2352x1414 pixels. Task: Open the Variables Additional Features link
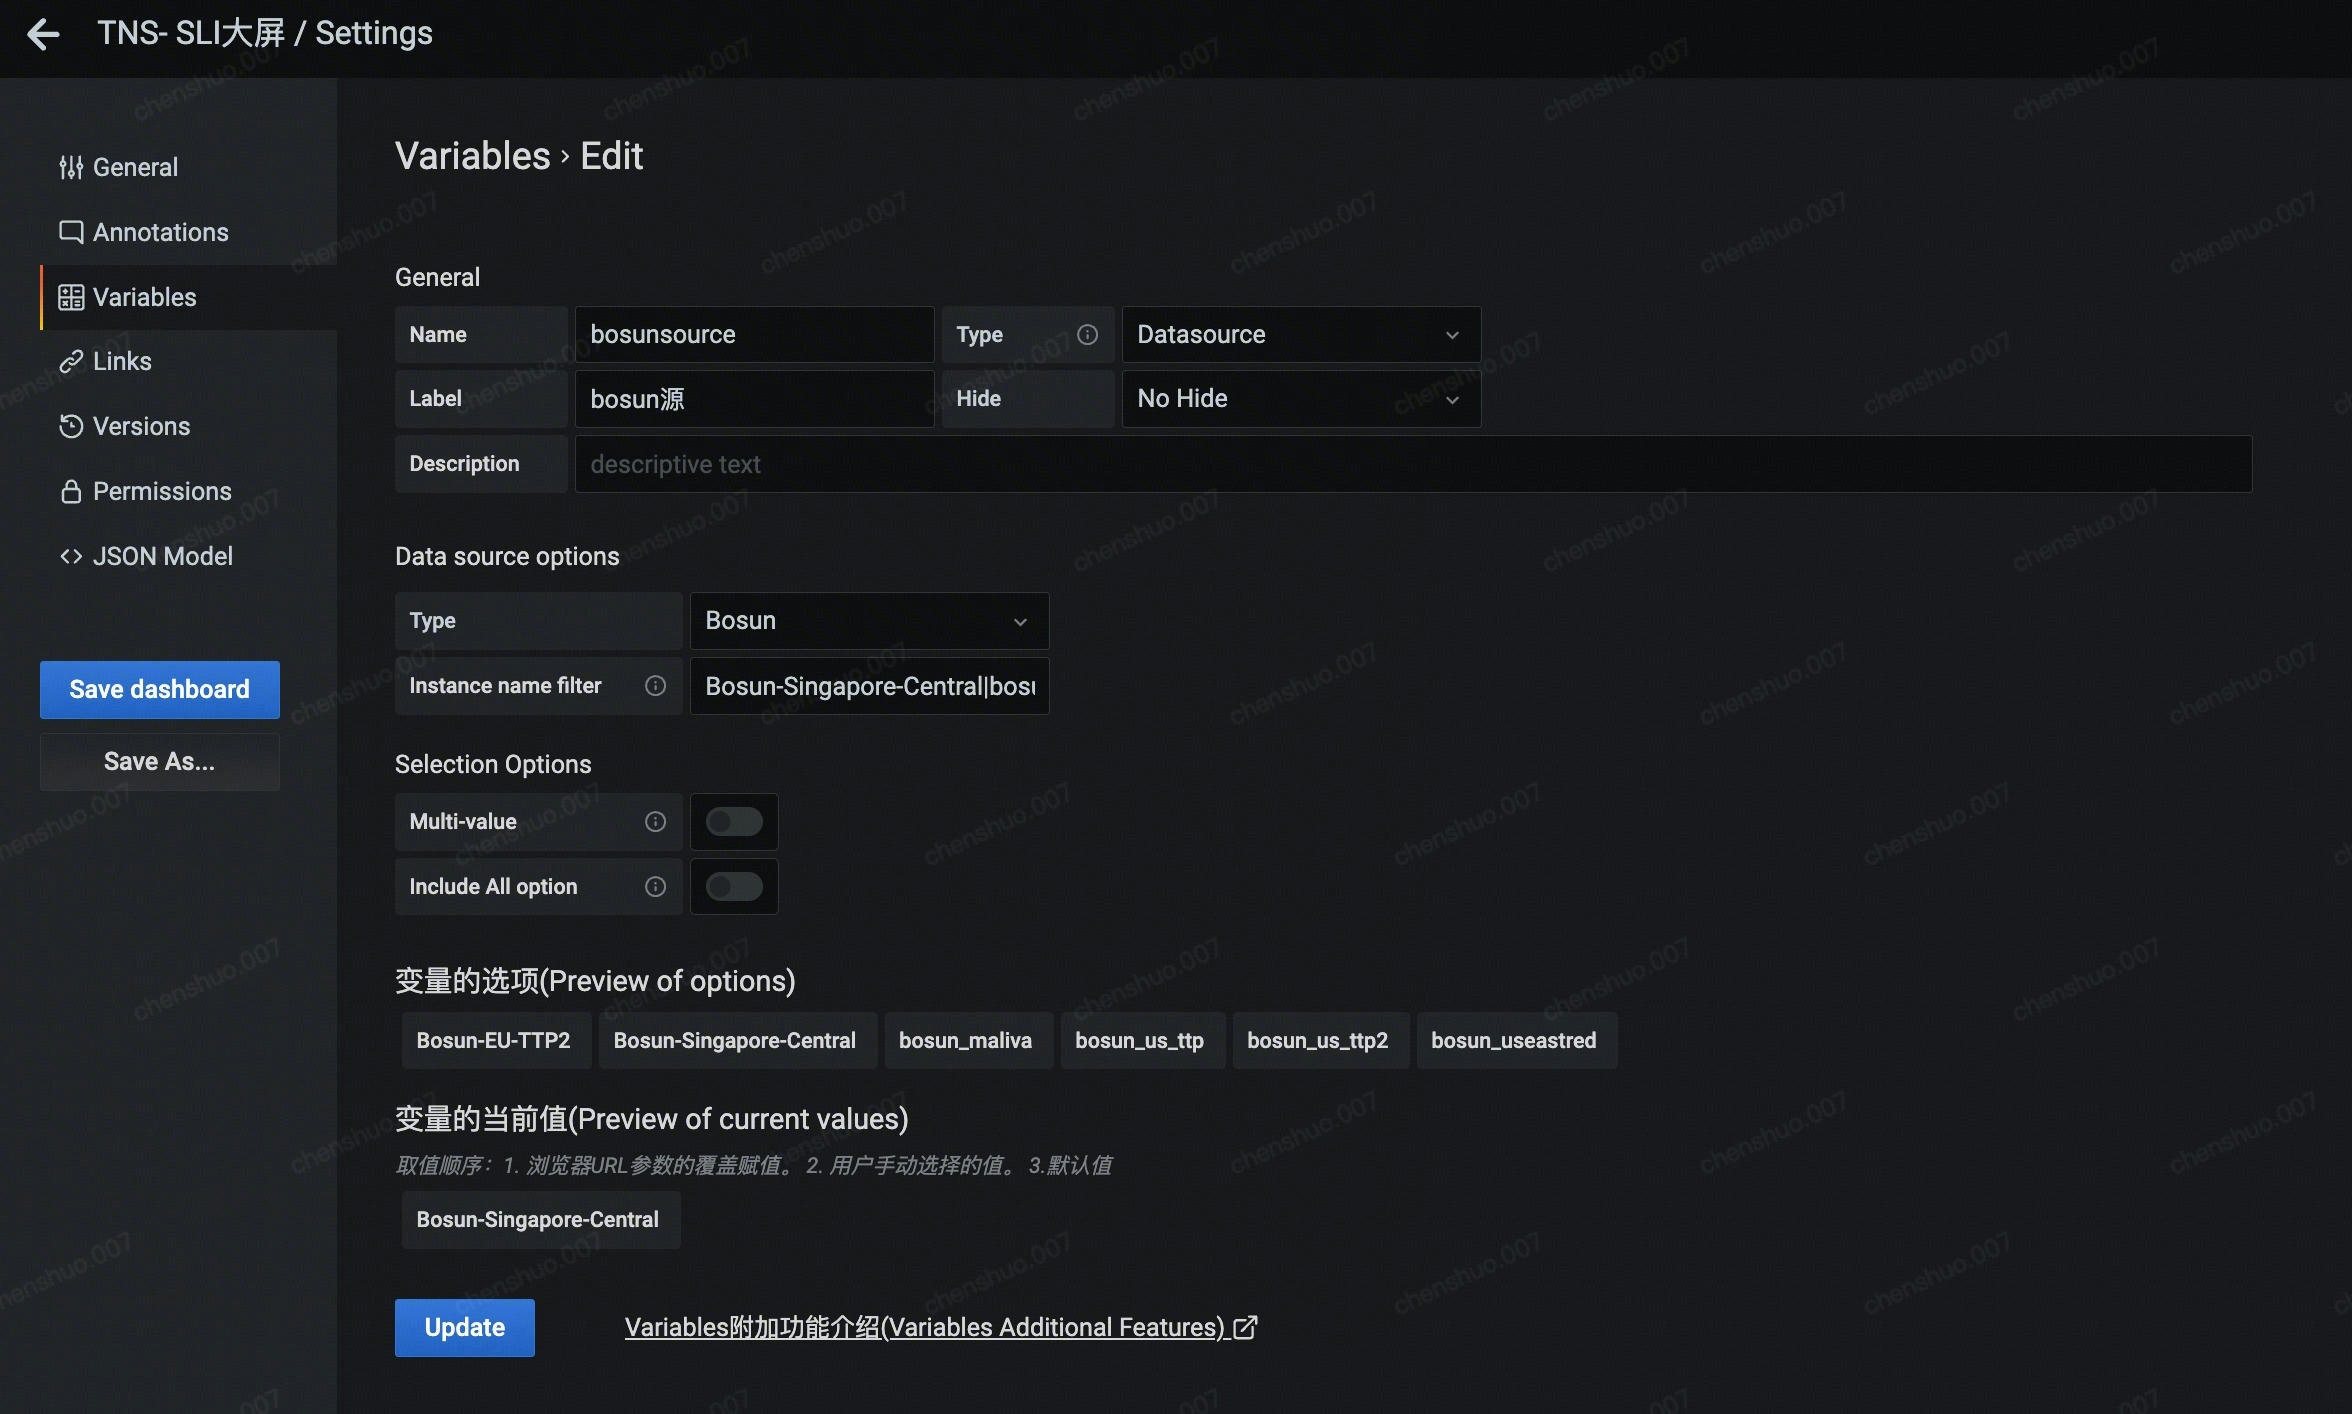[x=940, y=1327]
